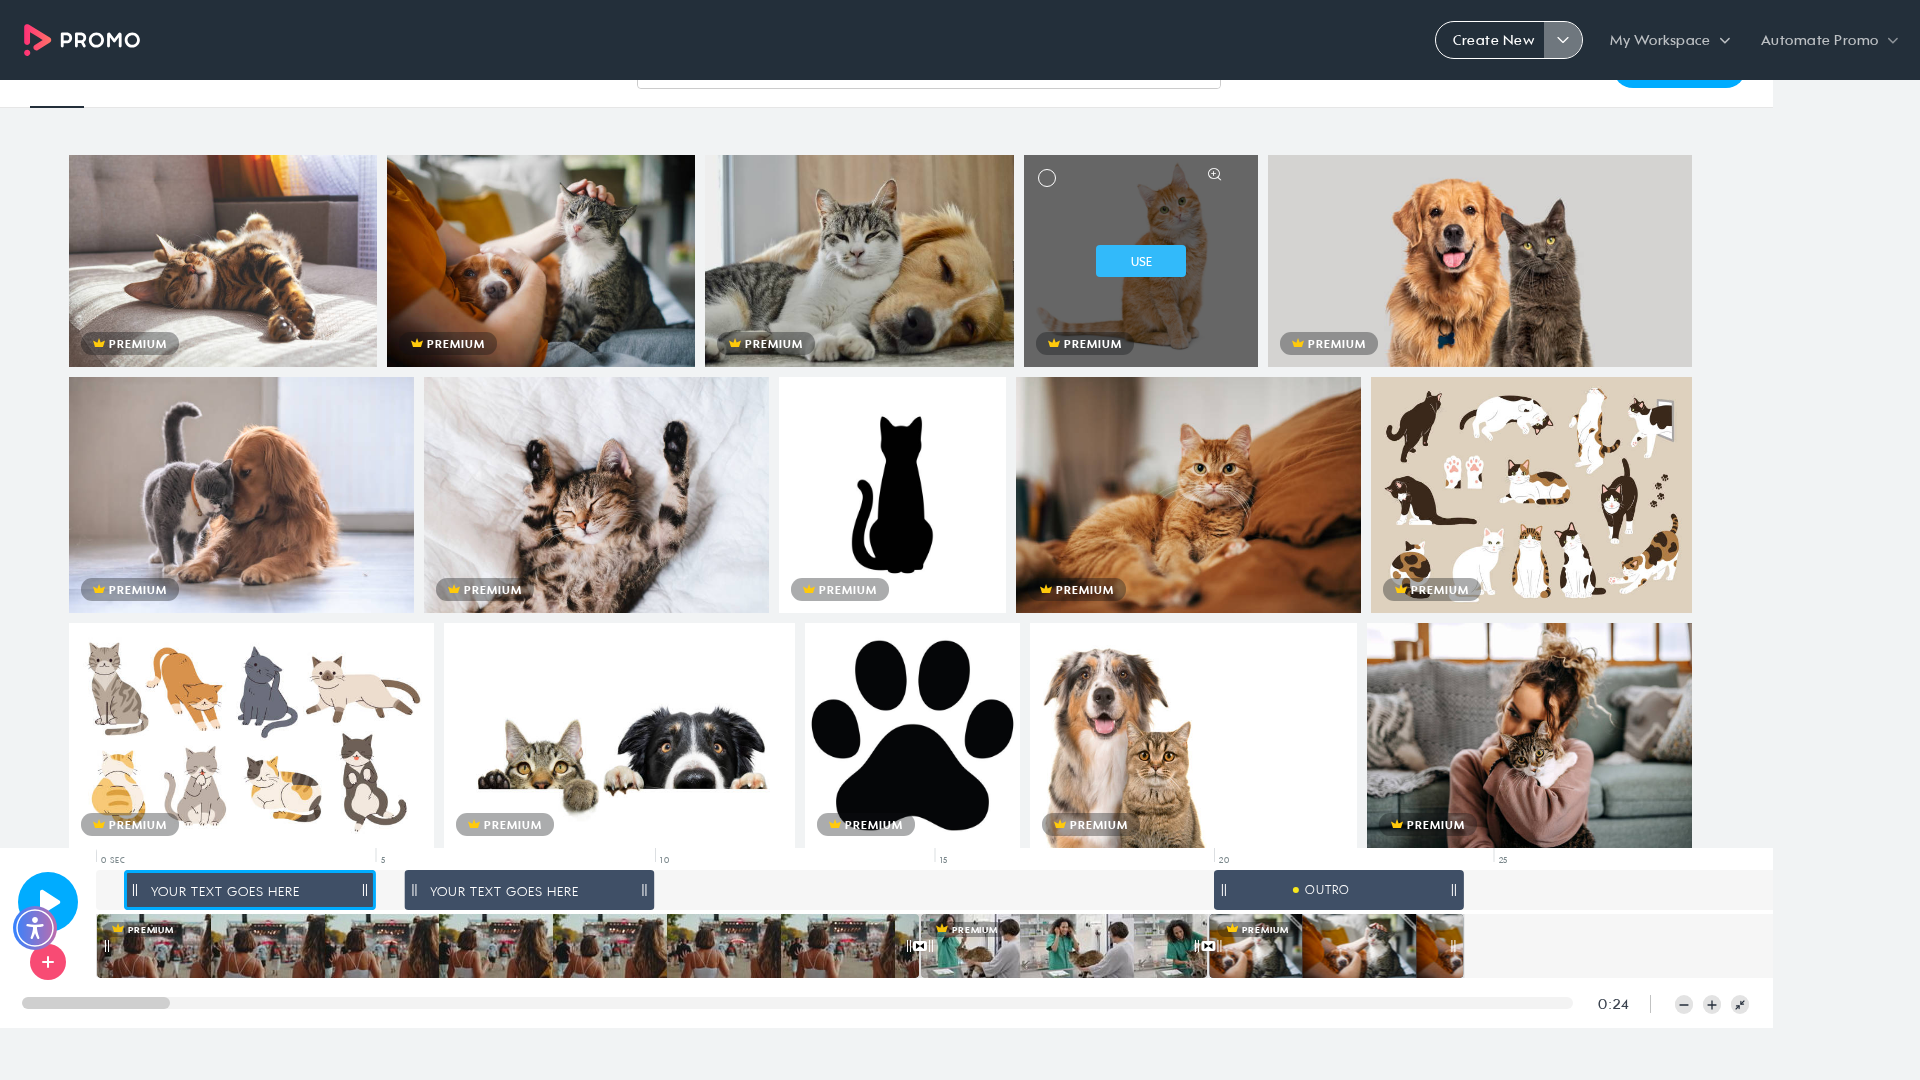This screenshot has height=1080, width=1920.
Task: Click the right handle of the first text block
Action: 365,890
